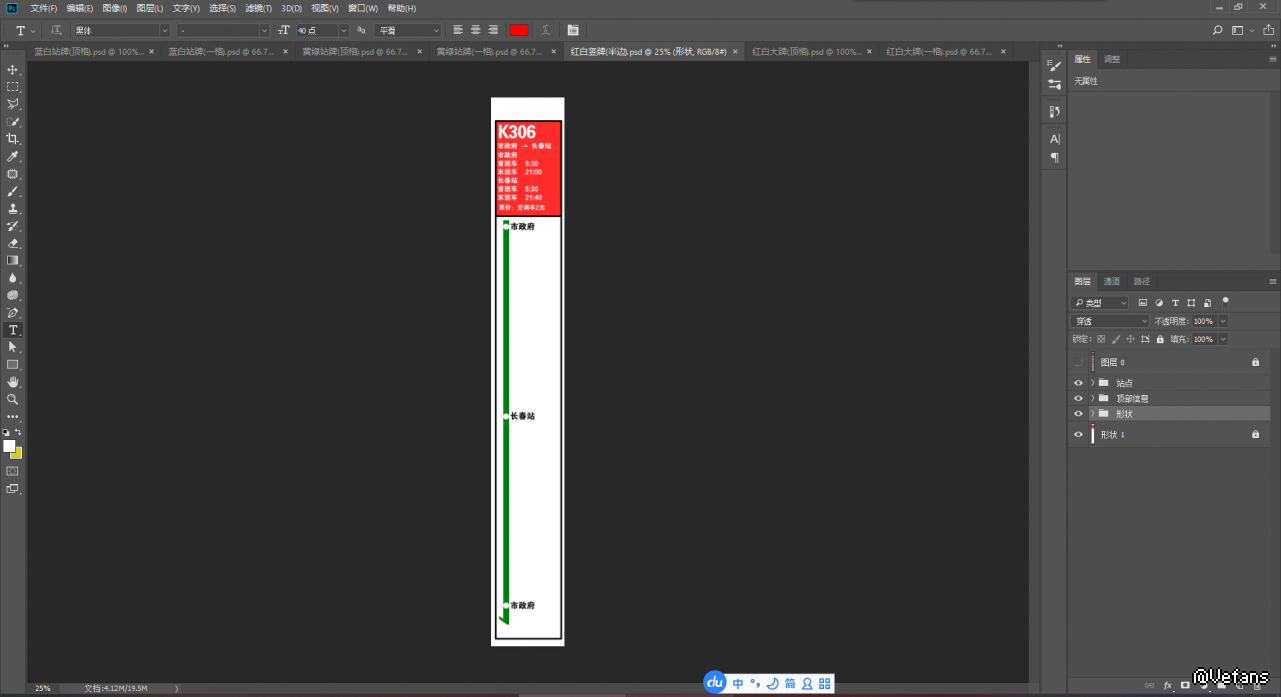Open the Layers panel options menu

coord(1273,282)
